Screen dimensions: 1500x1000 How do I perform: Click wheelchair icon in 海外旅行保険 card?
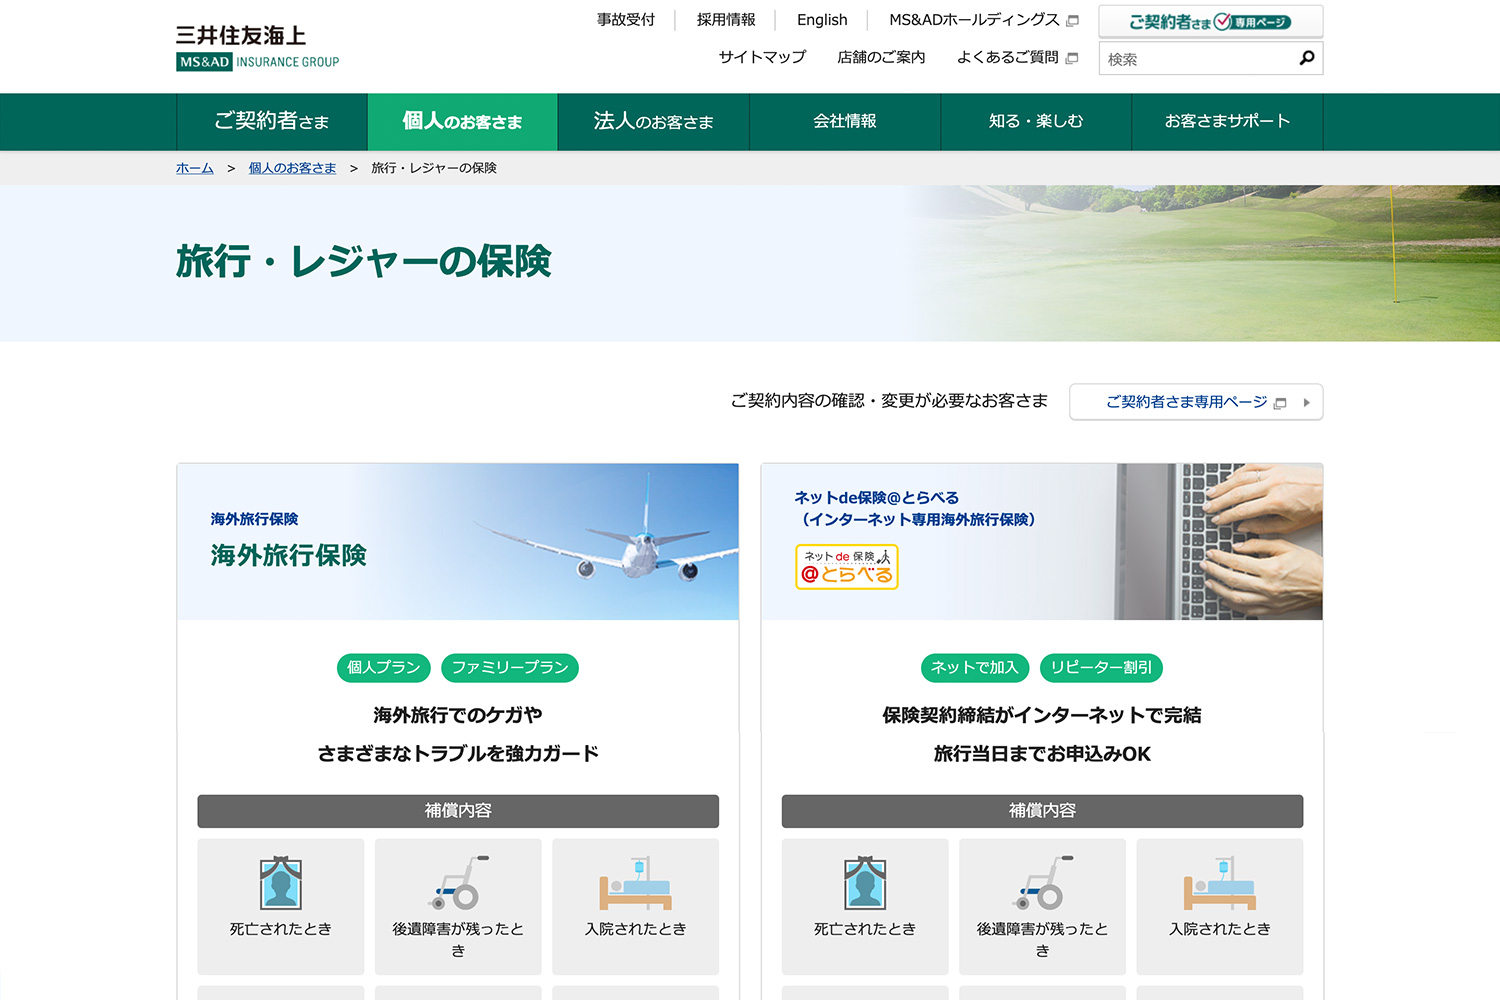coord(458,882)
